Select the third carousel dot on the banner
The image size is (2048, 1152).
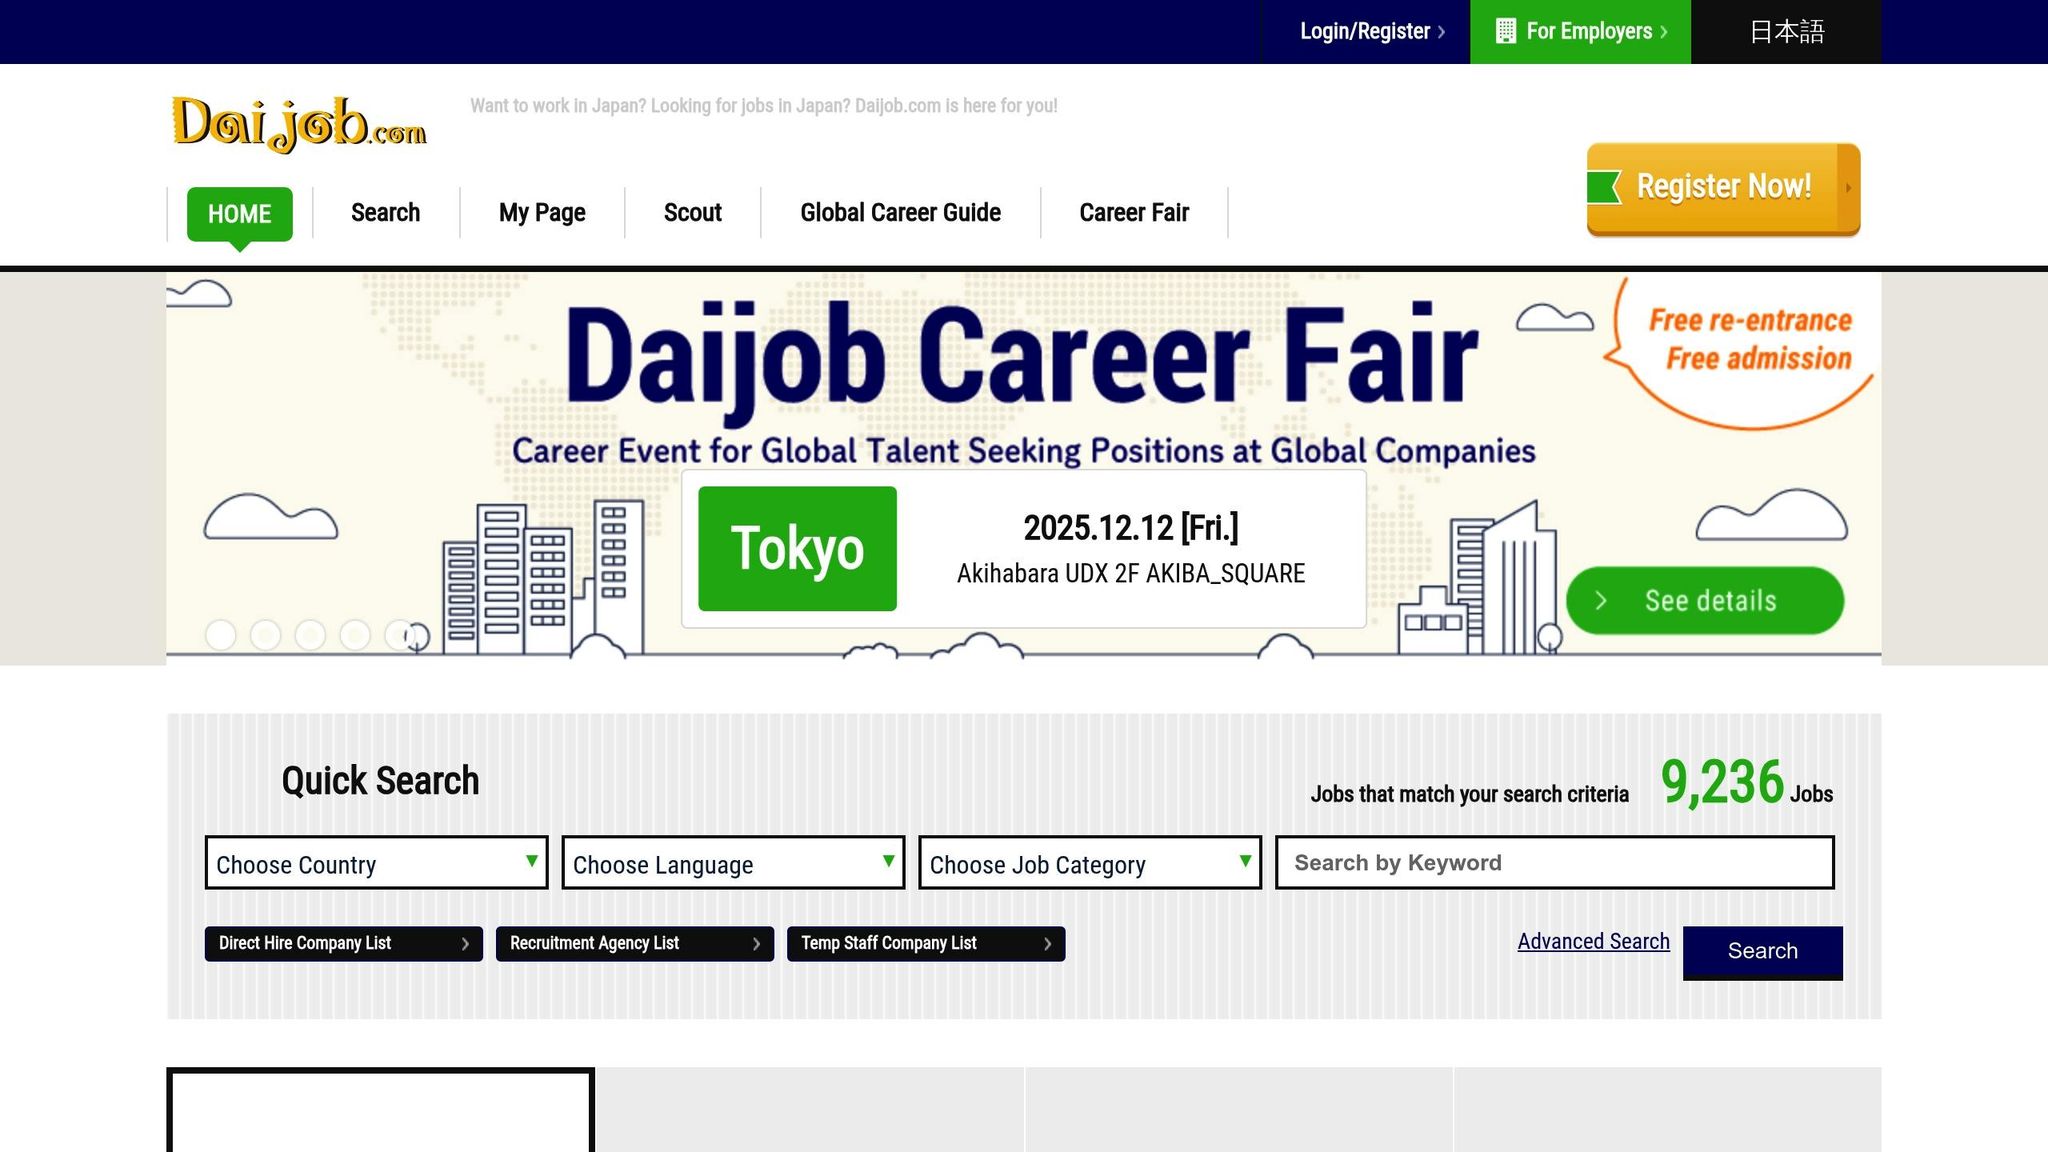click(x=310, y=636)
